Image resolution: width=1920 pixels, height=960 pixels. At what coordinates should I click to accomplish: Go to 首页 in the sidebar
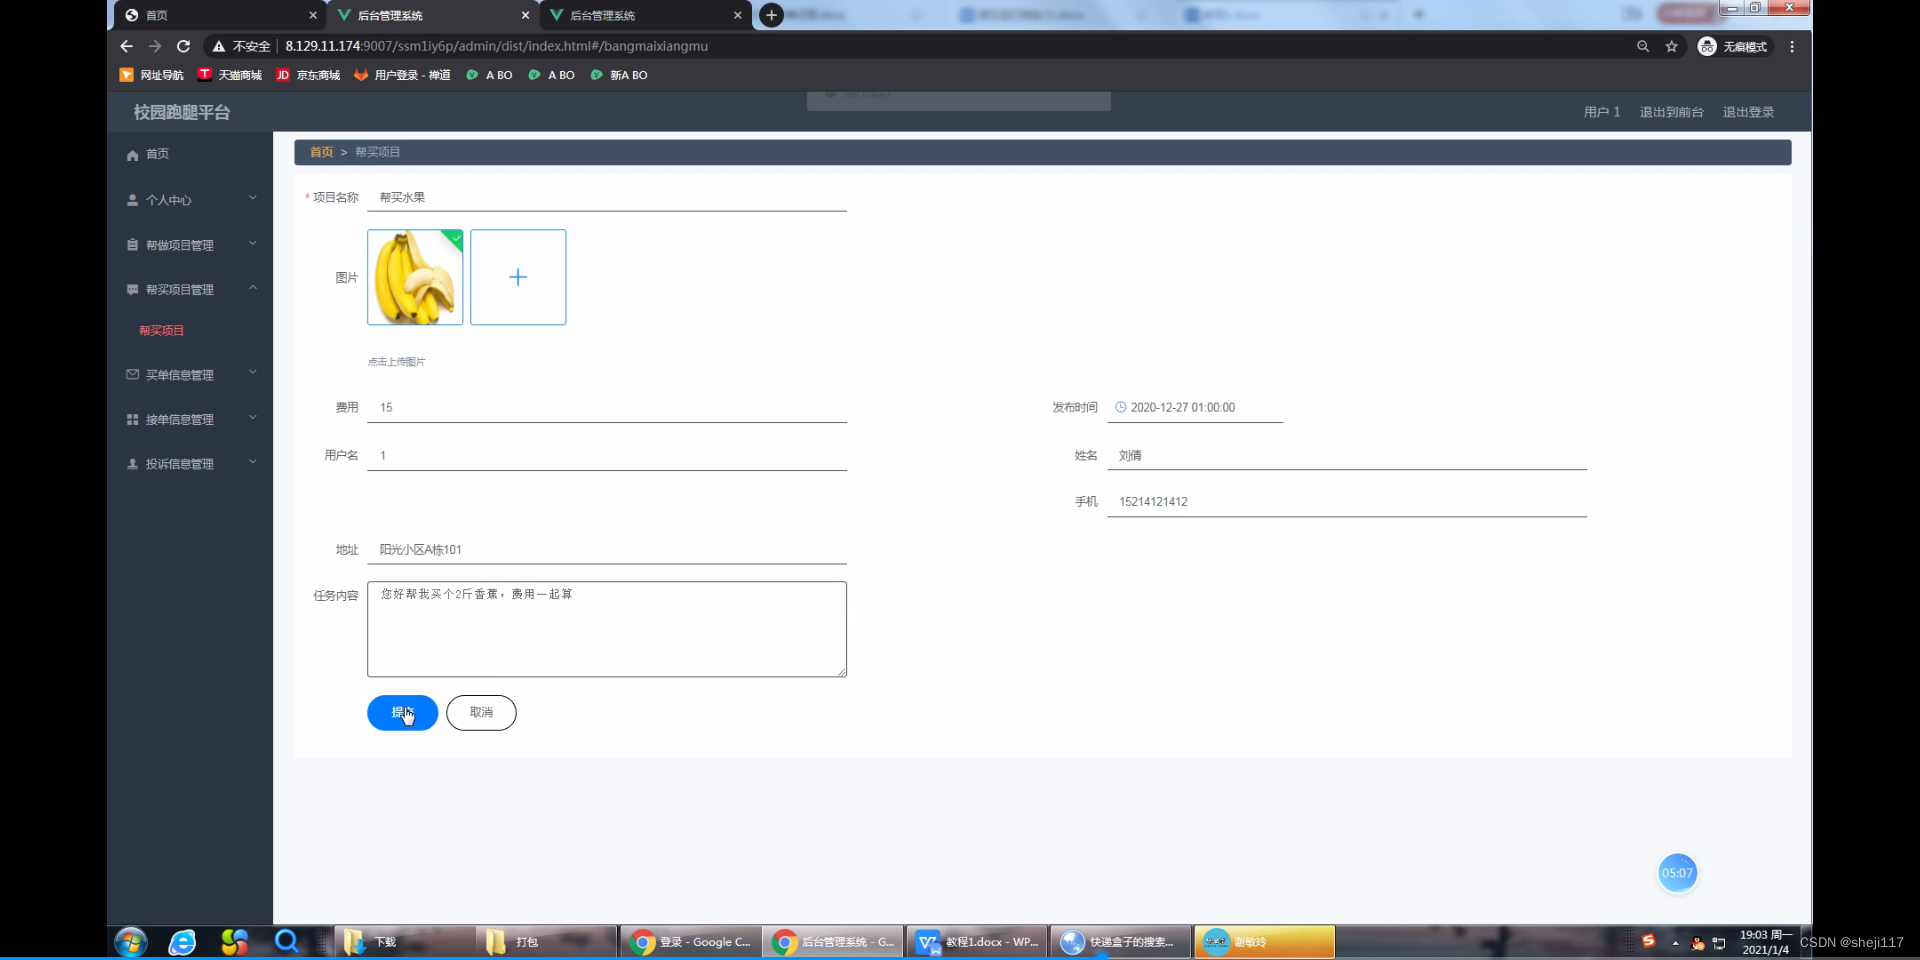click(x=190, y=154)
